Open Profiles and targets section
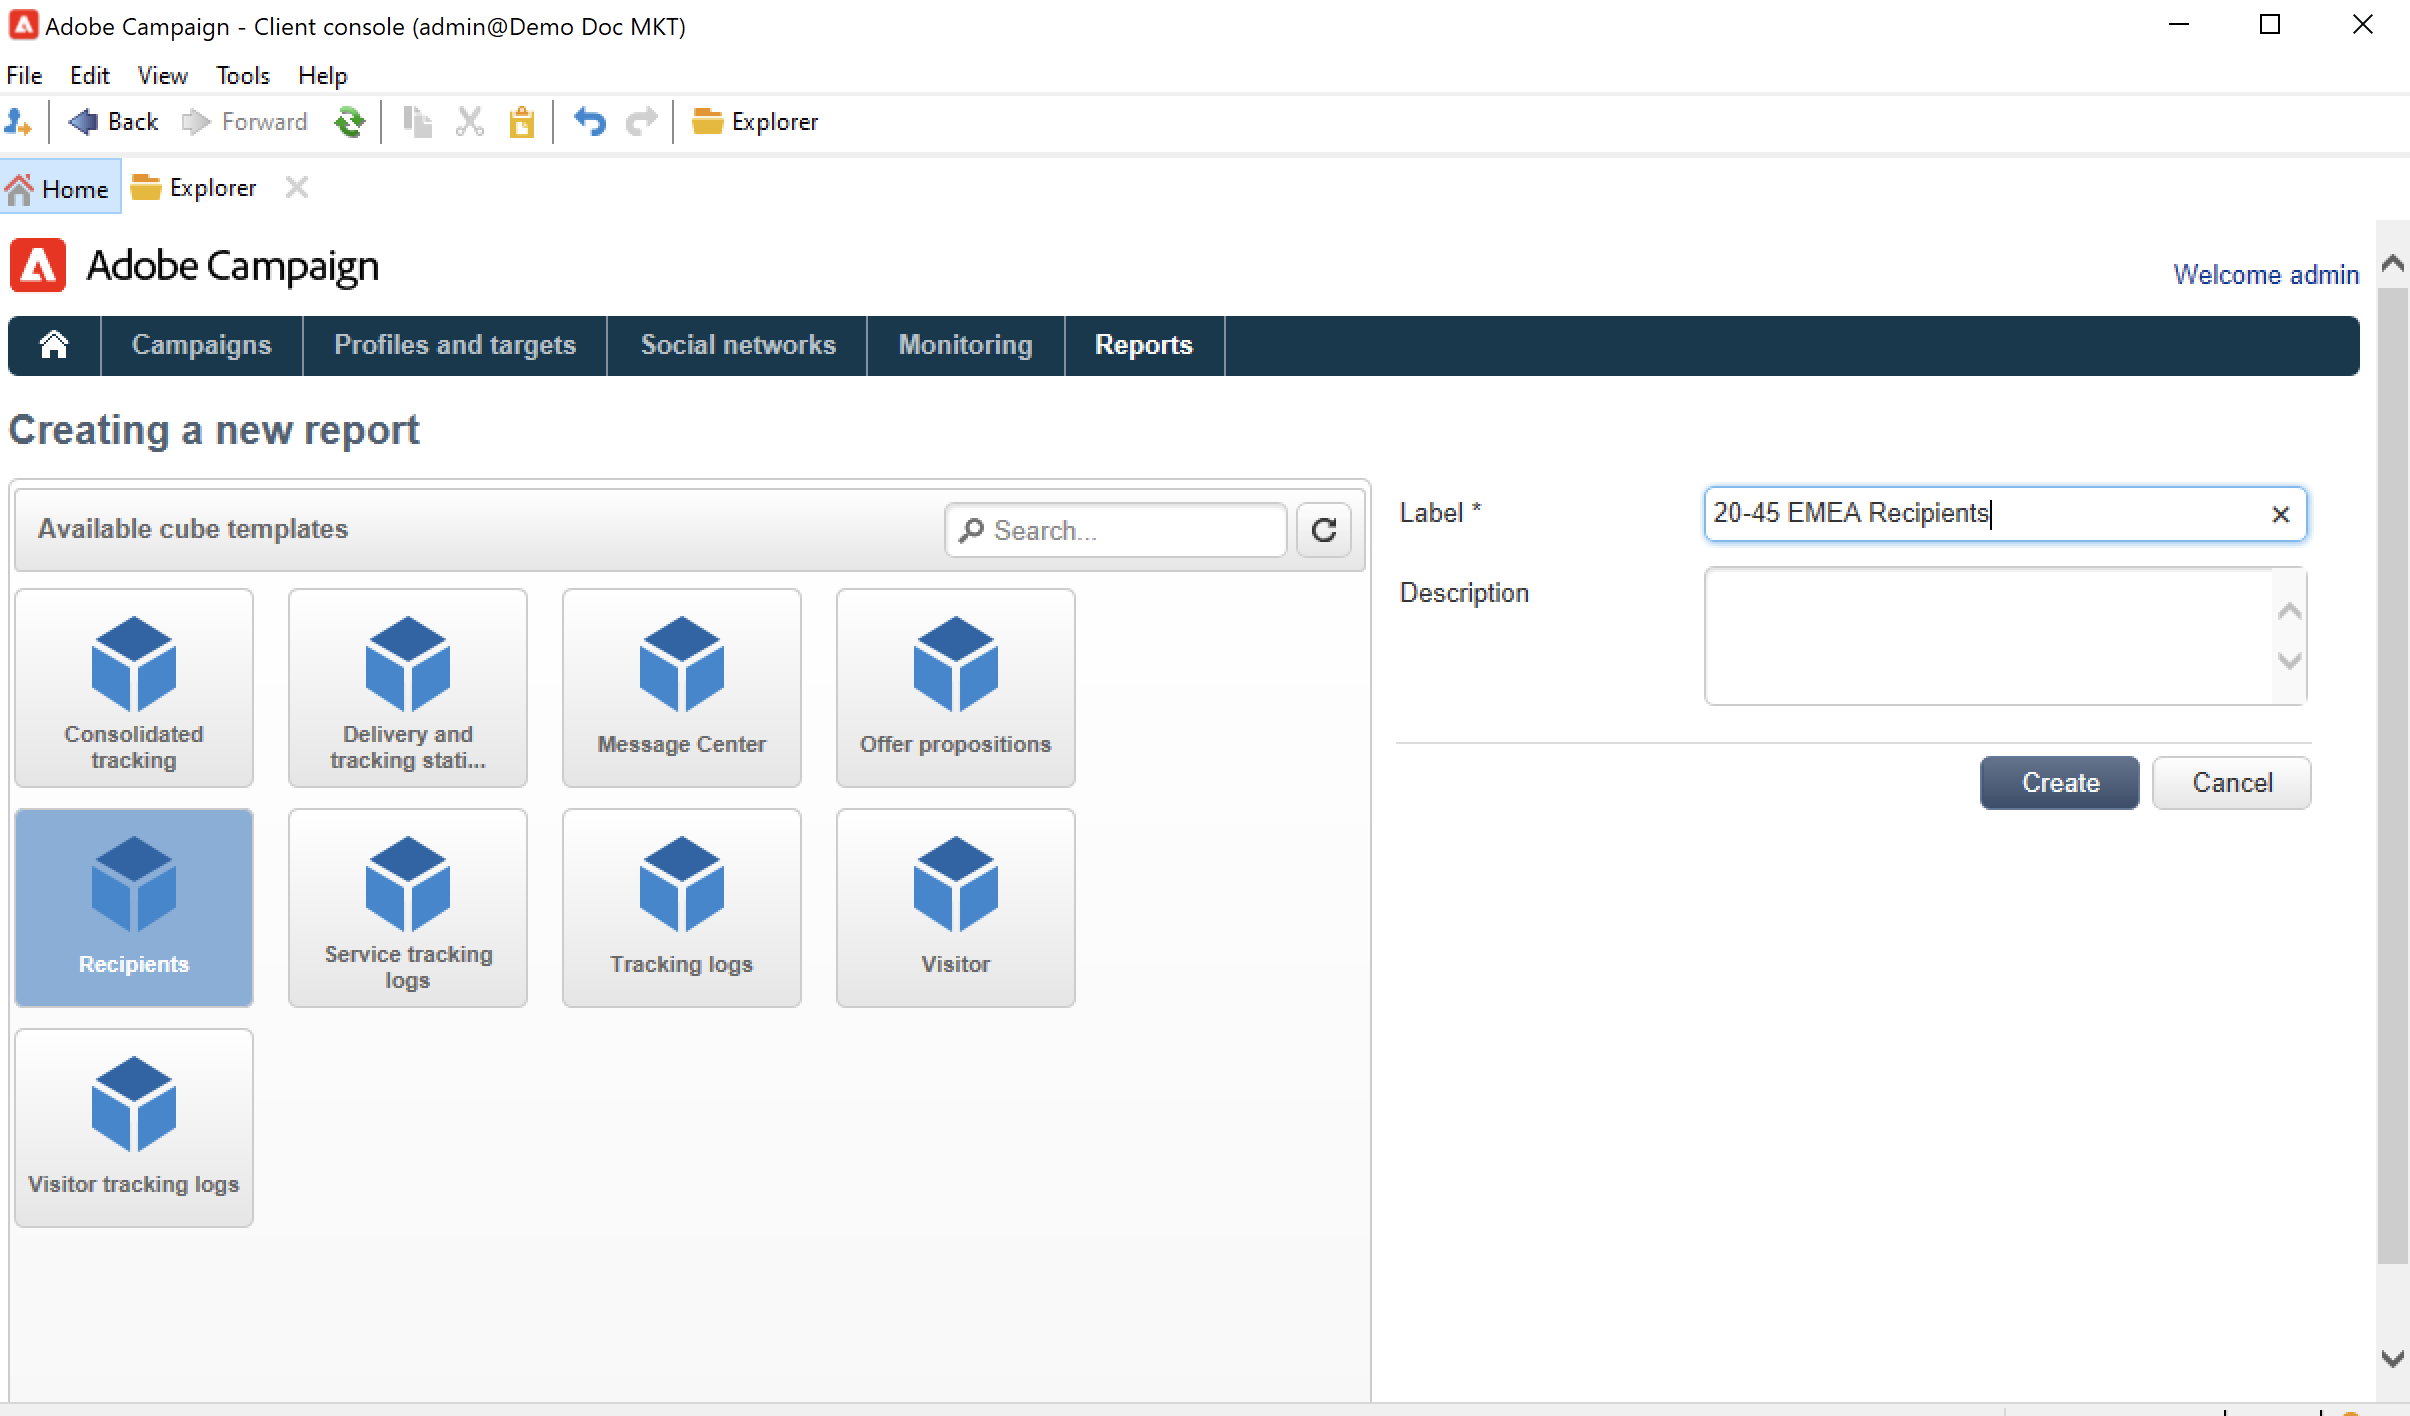The width and height of the screenshot is (2410, 1416). [x=455, y=345]
